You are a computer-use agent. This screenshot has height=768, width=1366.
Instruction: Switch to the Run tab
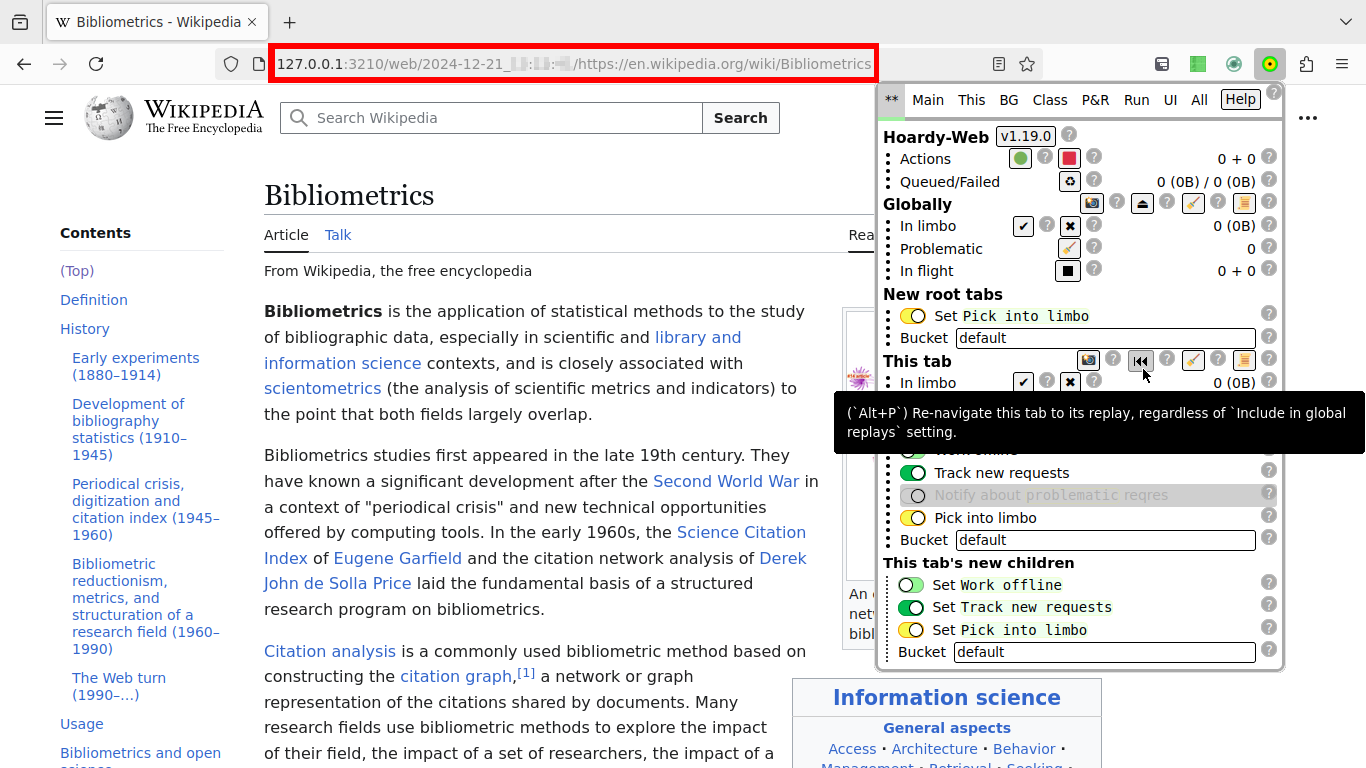[1136, 100]
